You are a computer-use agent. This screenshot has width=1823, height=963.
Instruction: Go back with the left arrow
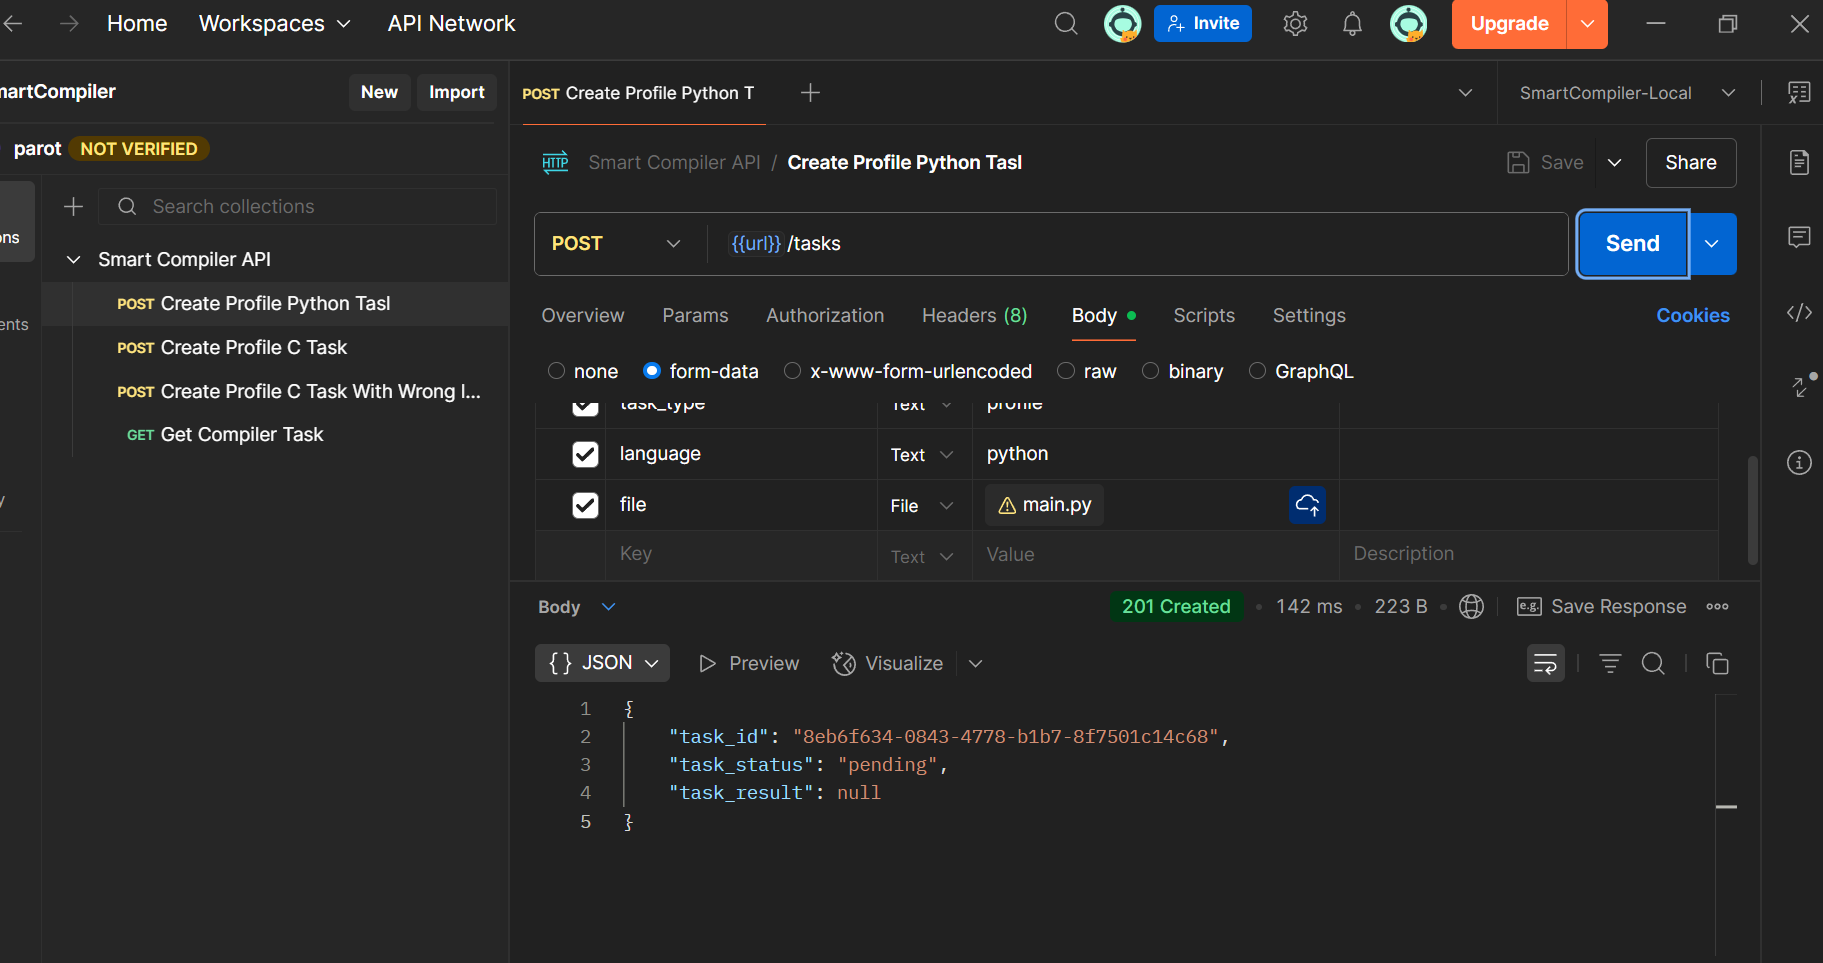pyautogui.click(x=13, y=23)
